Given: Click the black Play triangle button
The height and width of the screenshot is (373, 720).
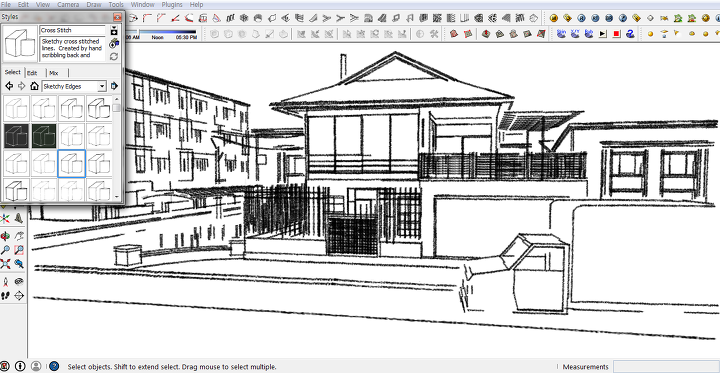Looking at the screenshot, I should click(x=603, y=34).
